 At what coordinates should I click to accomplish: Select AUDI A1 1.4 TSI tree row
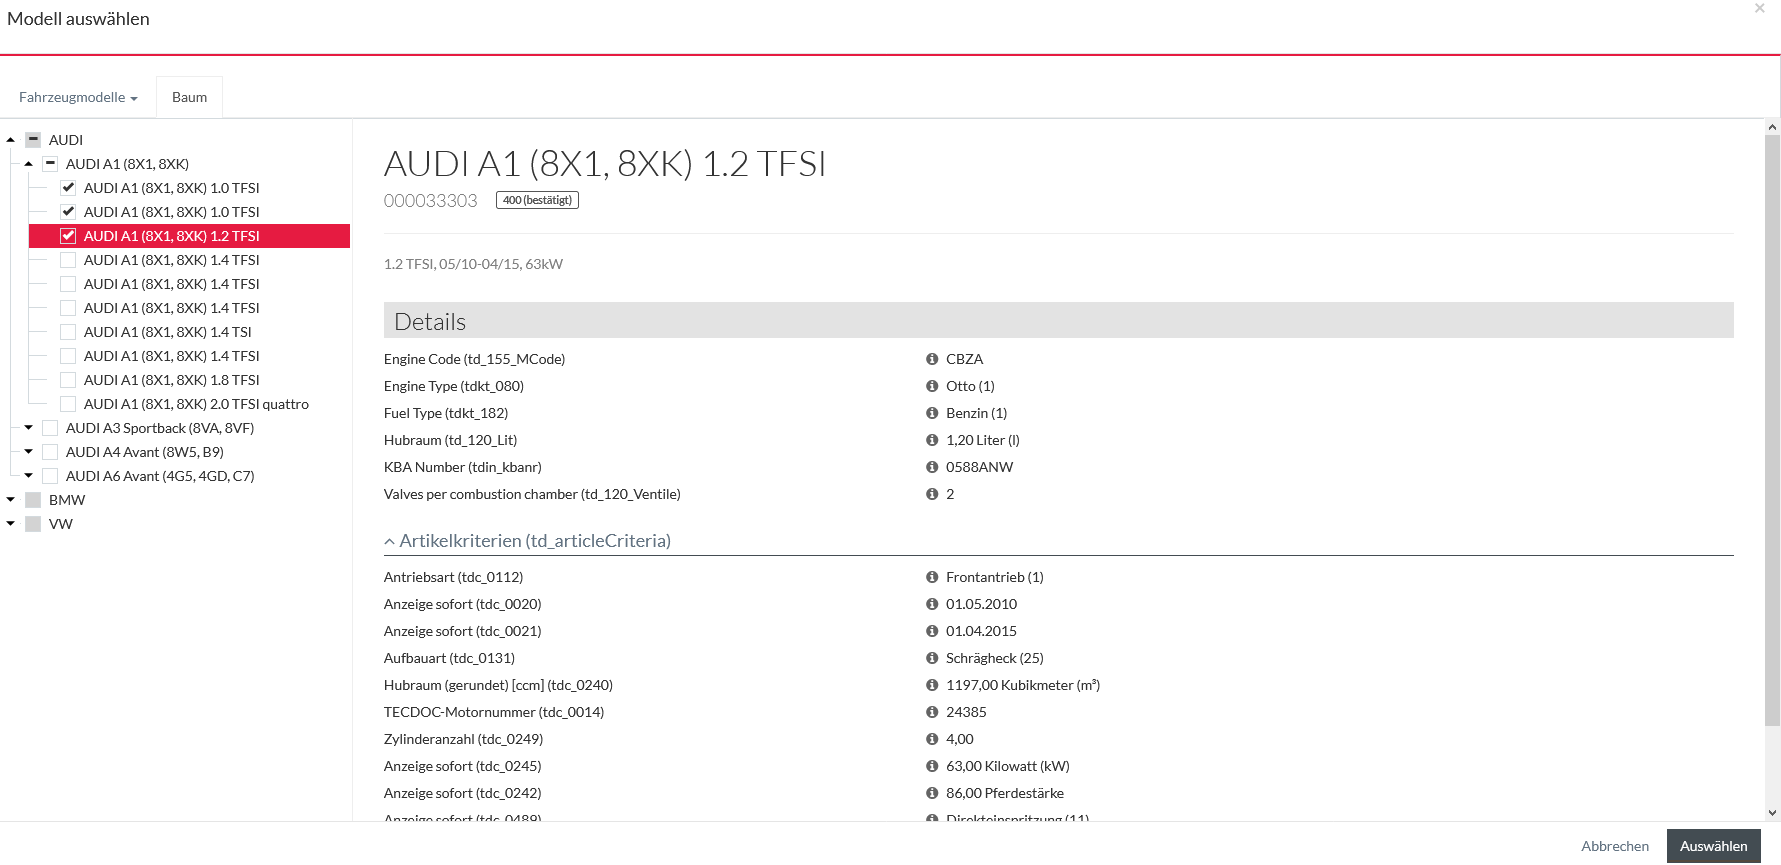click(167, 332)
